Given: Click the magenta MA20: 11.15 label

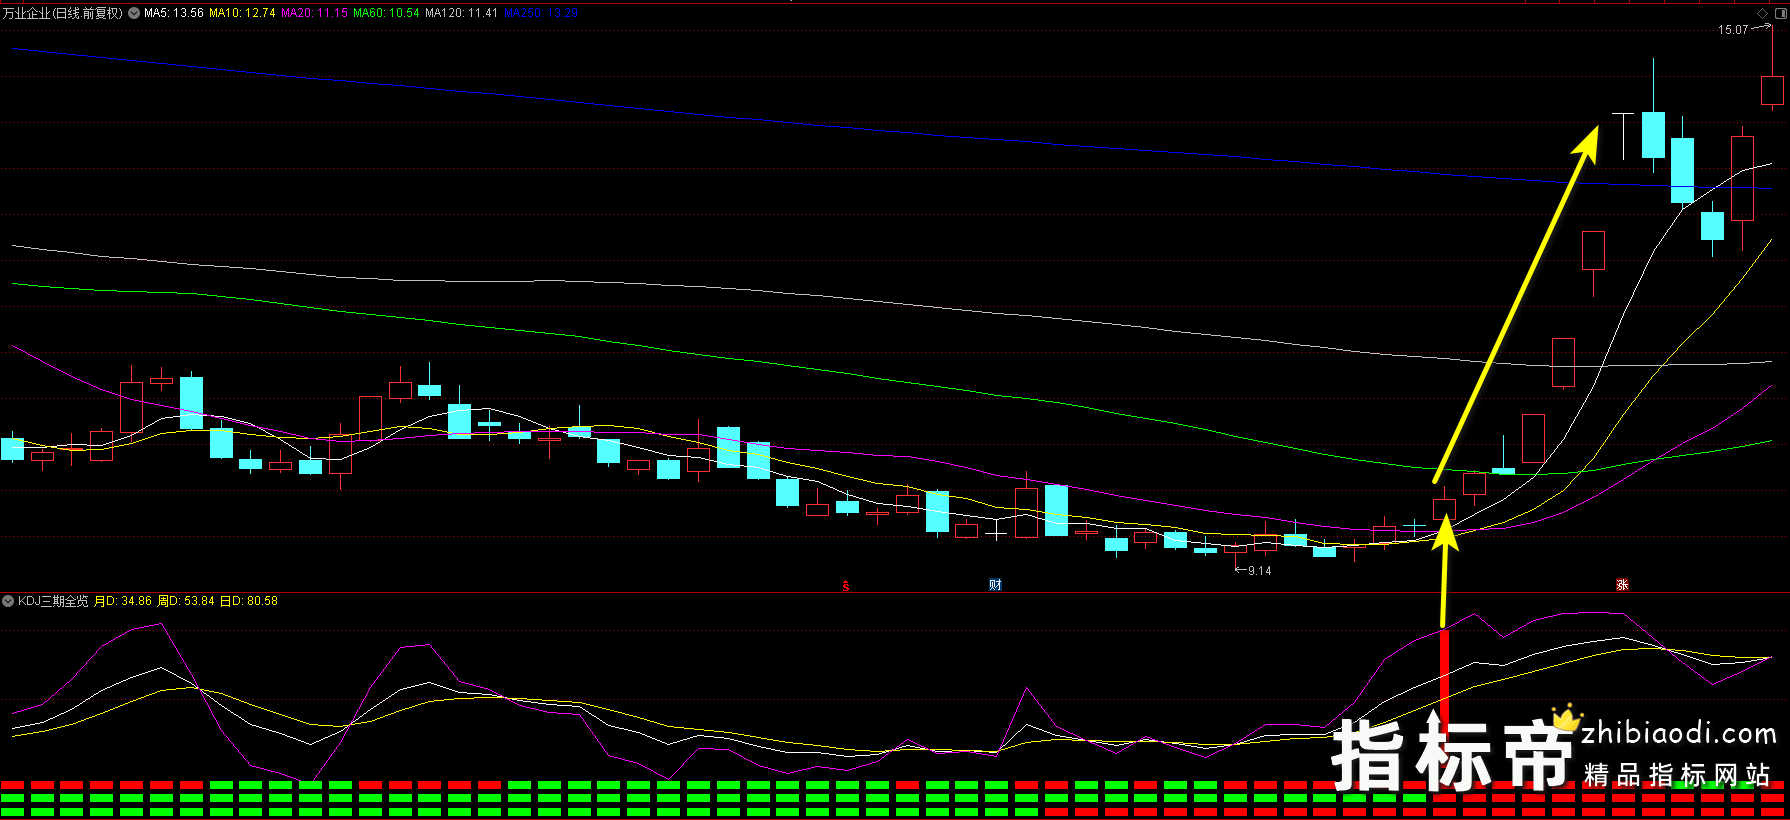Looking at the screenshot, I should [314, 13].
